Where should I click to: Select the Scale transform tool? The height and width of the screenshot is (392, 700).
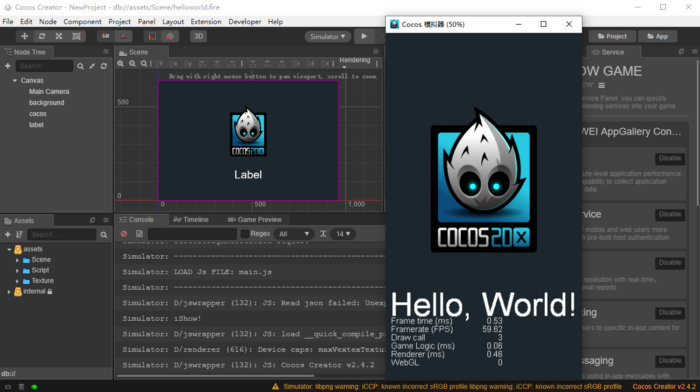[x=59, y=36]
